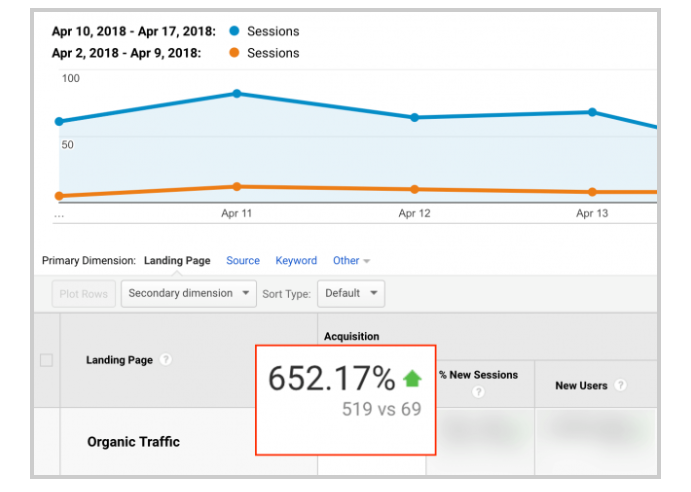This screenshot has width=691, height=492.
Task: Click the % New Sessions column header
Action: point(479,375)
